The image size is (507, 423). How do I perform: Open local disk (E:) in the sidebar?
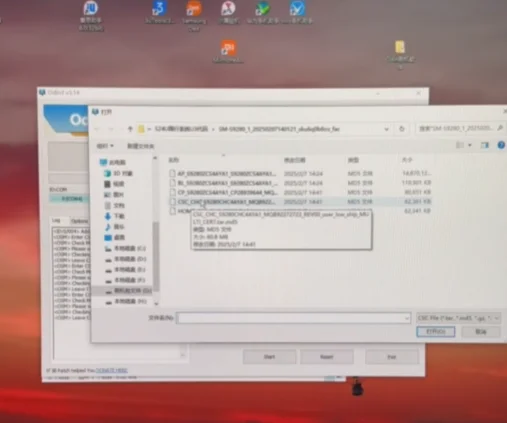pyautogui.click(x=125, y=269)
